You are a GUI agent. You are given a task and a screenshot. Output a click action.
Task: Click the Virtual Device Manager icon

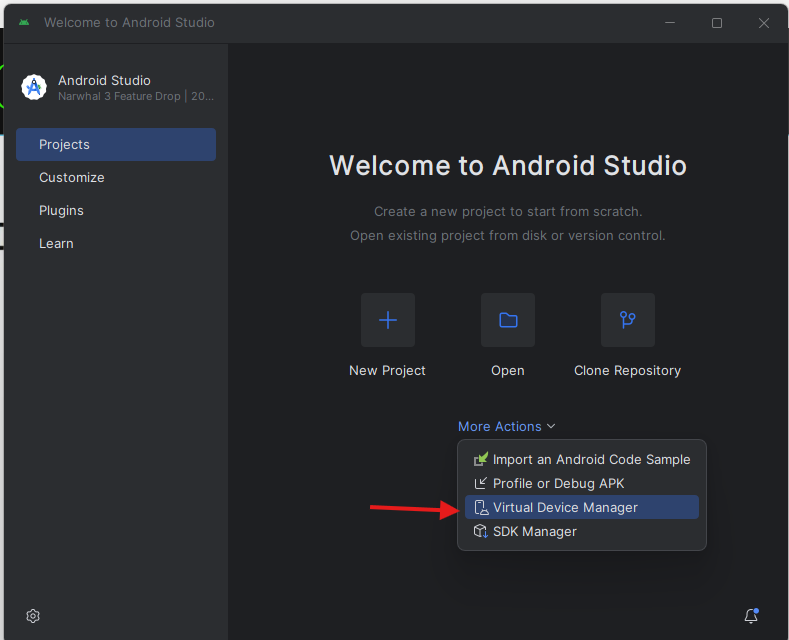pyautogui.click(x=480, y=508)
